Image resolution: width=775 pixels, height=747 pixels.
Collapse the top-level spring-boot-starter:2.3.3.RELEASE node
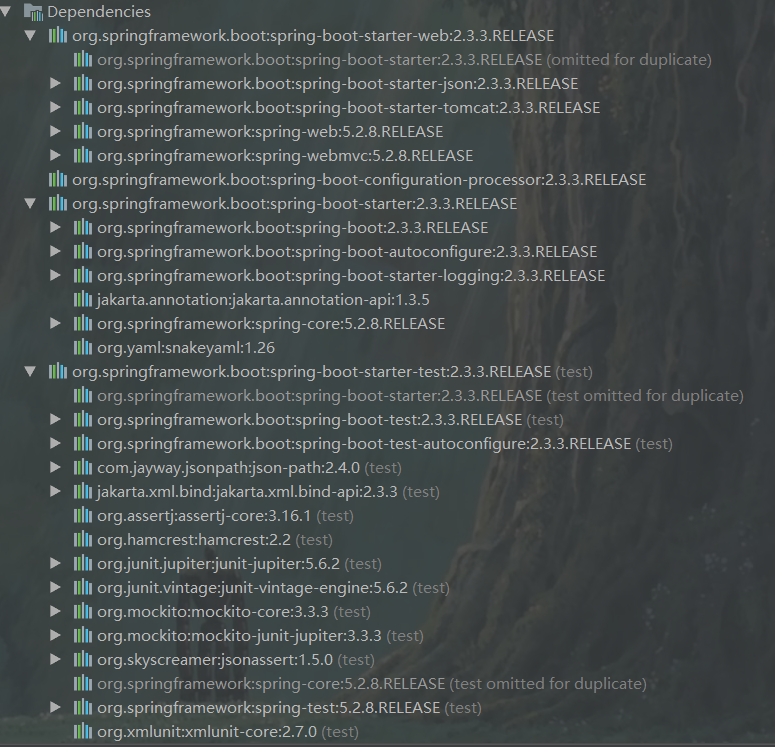click(x=30, y=204)
